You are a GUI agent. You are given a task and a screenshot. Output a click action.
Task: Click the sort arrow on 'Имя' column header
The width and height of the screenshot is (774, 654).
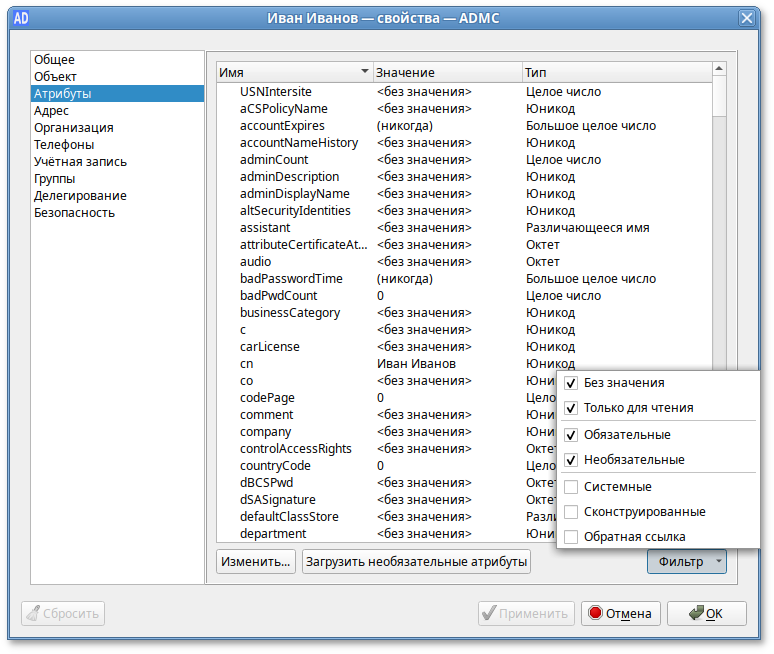tap(364, 73)
